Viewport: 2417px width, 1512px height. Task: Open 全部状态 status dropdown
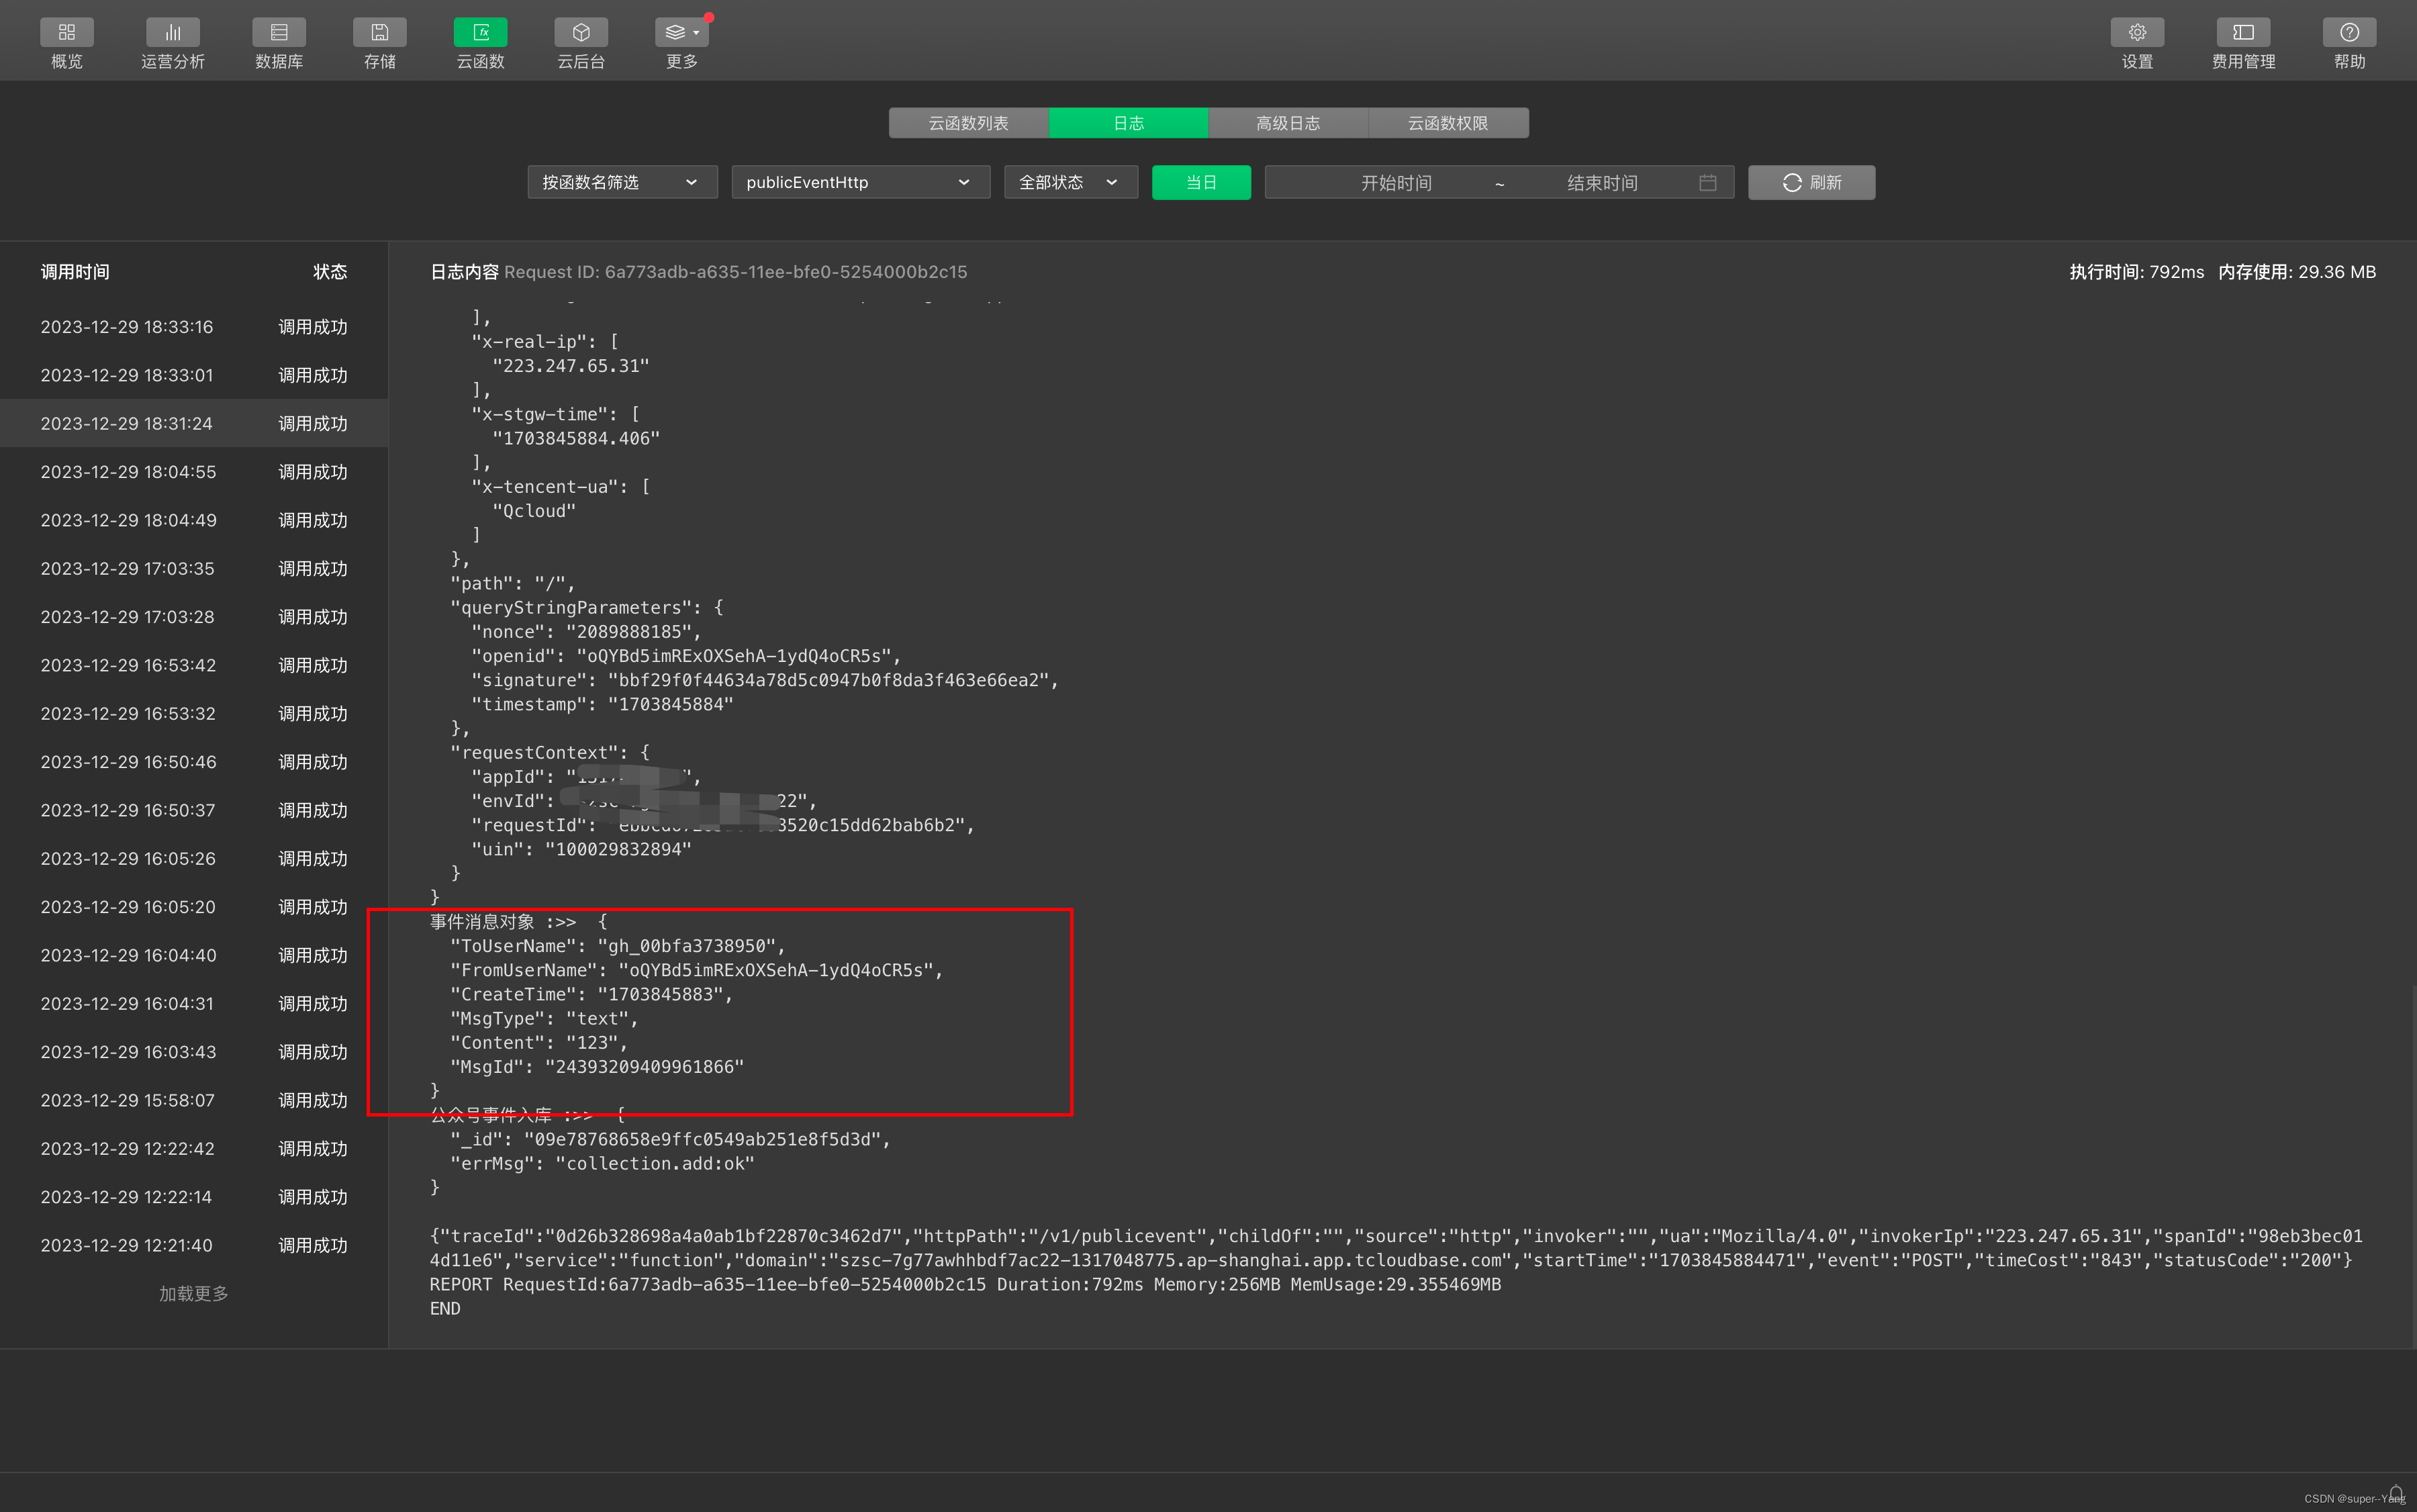tap(1070, 182)
